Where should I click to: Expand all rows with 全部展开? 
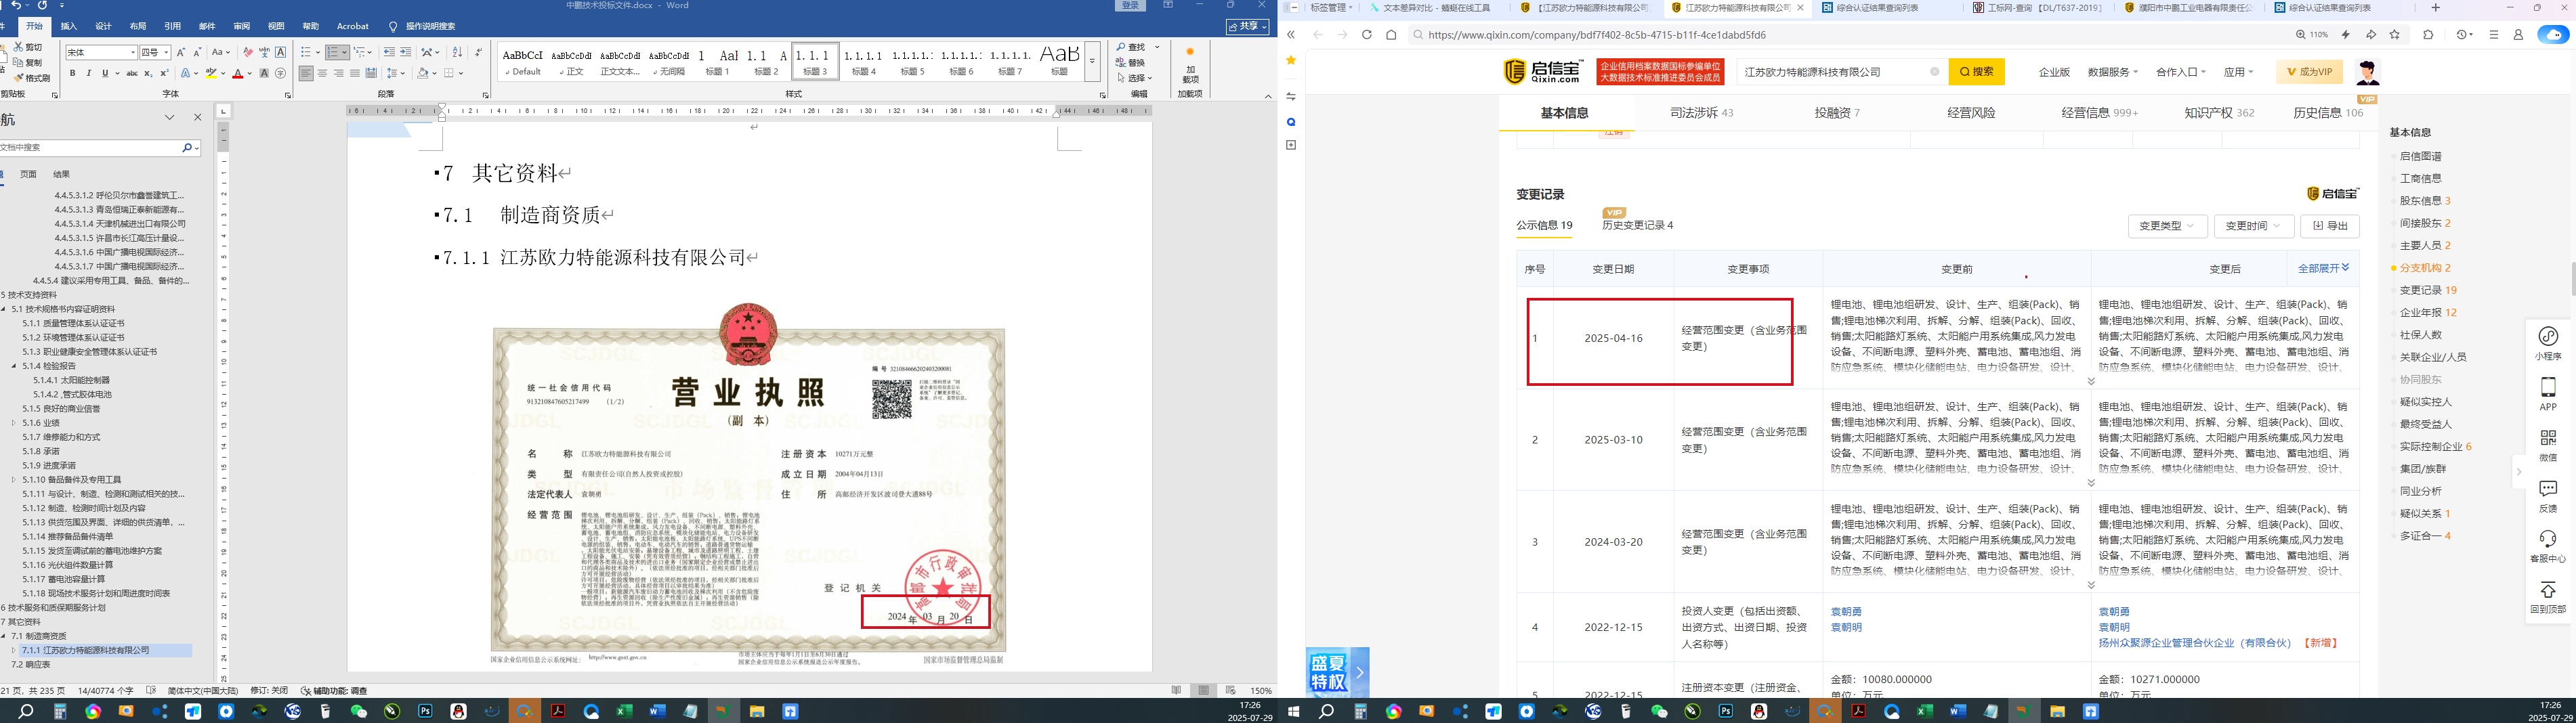(x=2323, y=268)
